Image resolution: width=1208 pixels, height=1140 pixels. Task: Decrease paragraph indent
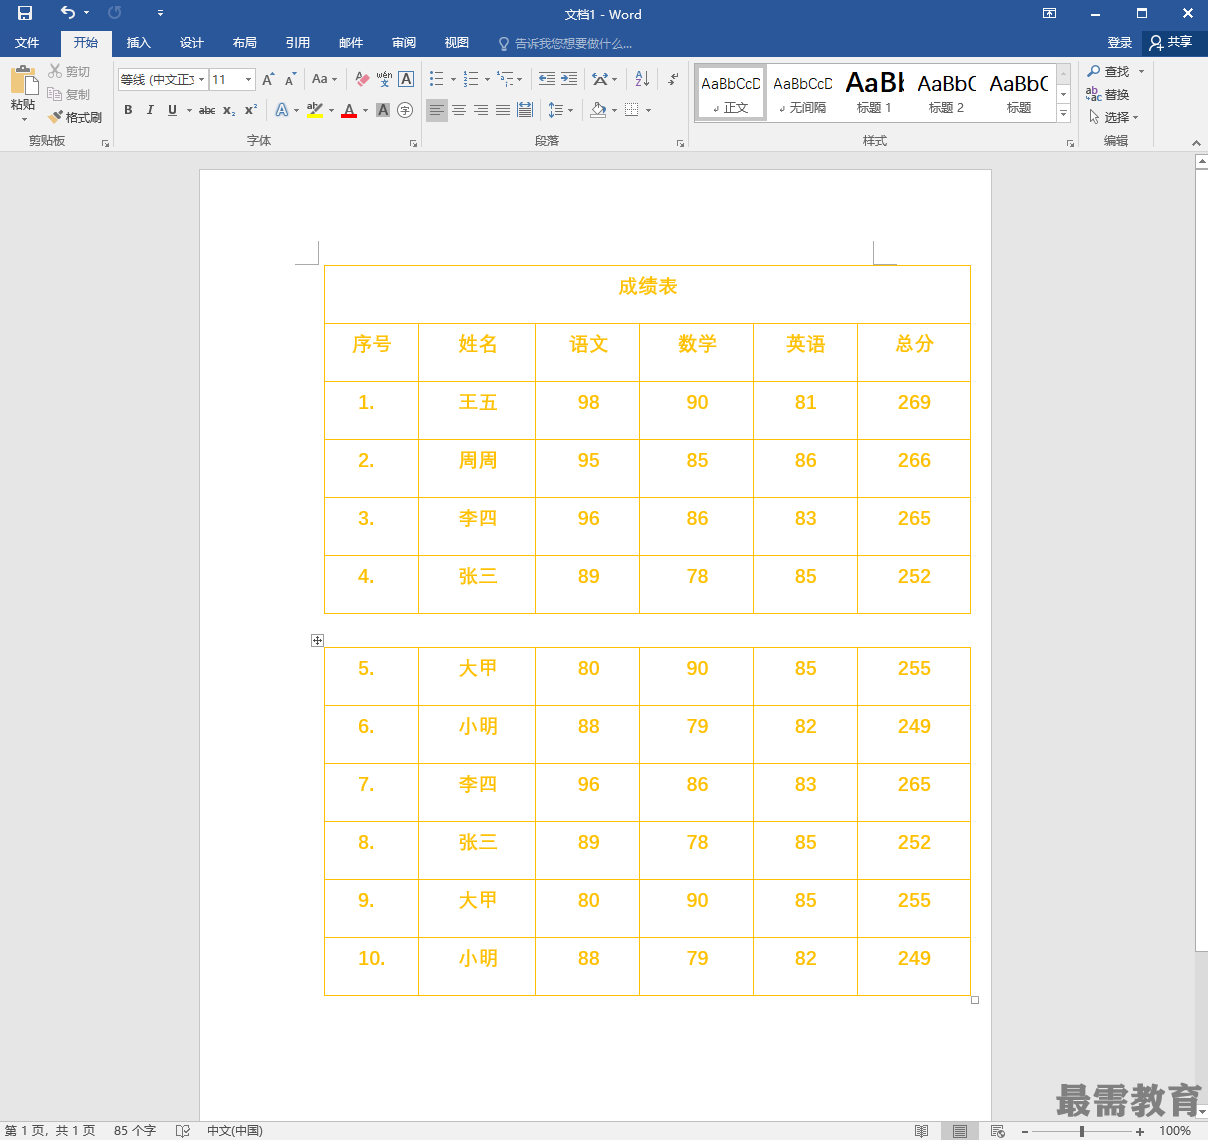547,79
